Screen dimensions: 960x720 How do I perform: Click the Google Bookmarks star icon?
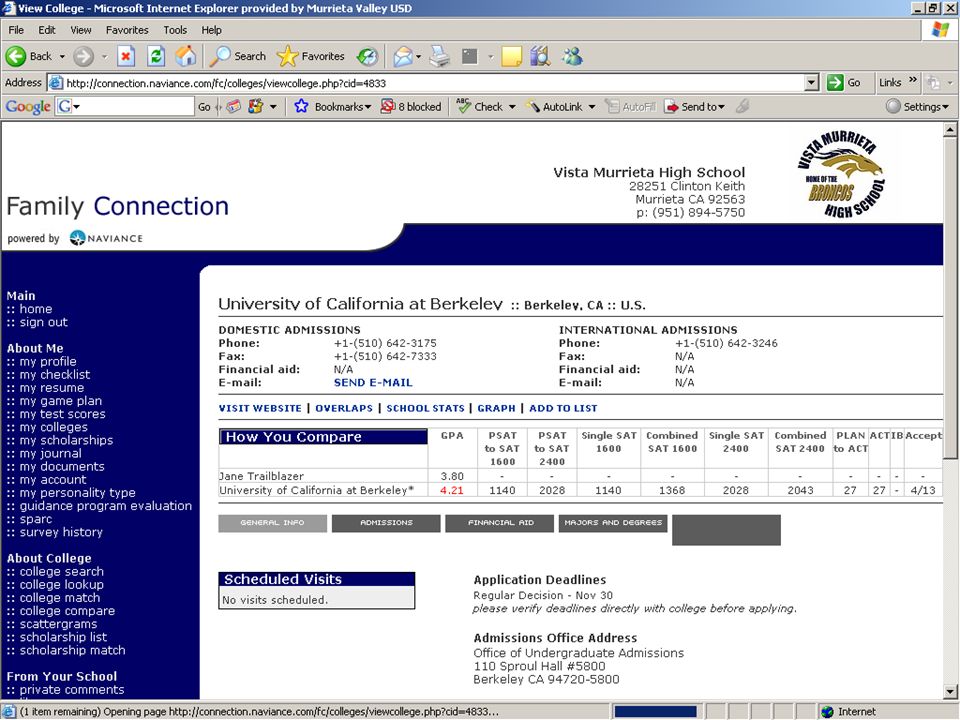click(x=301, y=107)
